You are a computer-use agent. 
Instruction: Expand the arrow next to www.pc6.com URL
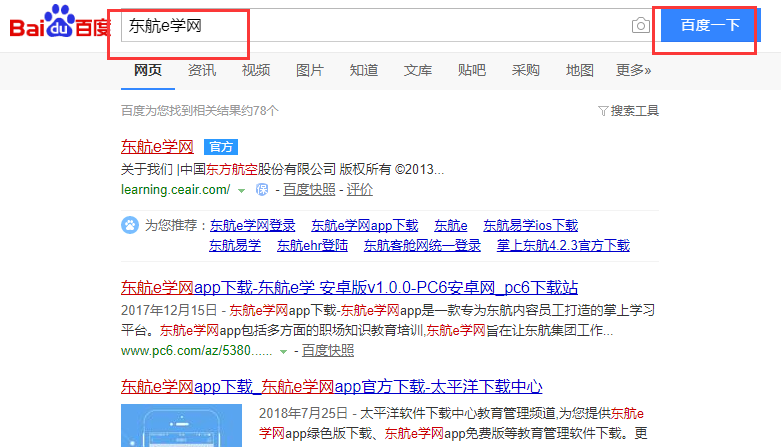pyautogui.click(x=283, y=352)
